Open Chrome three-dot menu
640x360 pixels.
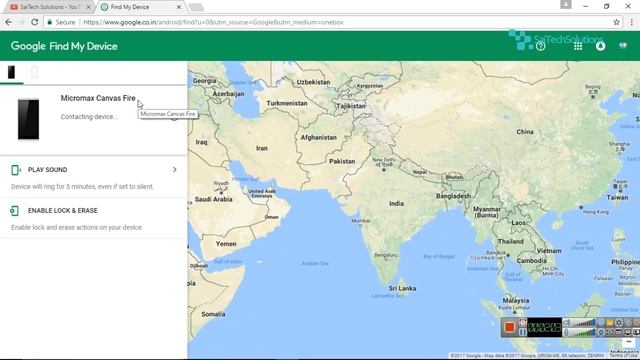pyautogui.click(x=632, y=22)
